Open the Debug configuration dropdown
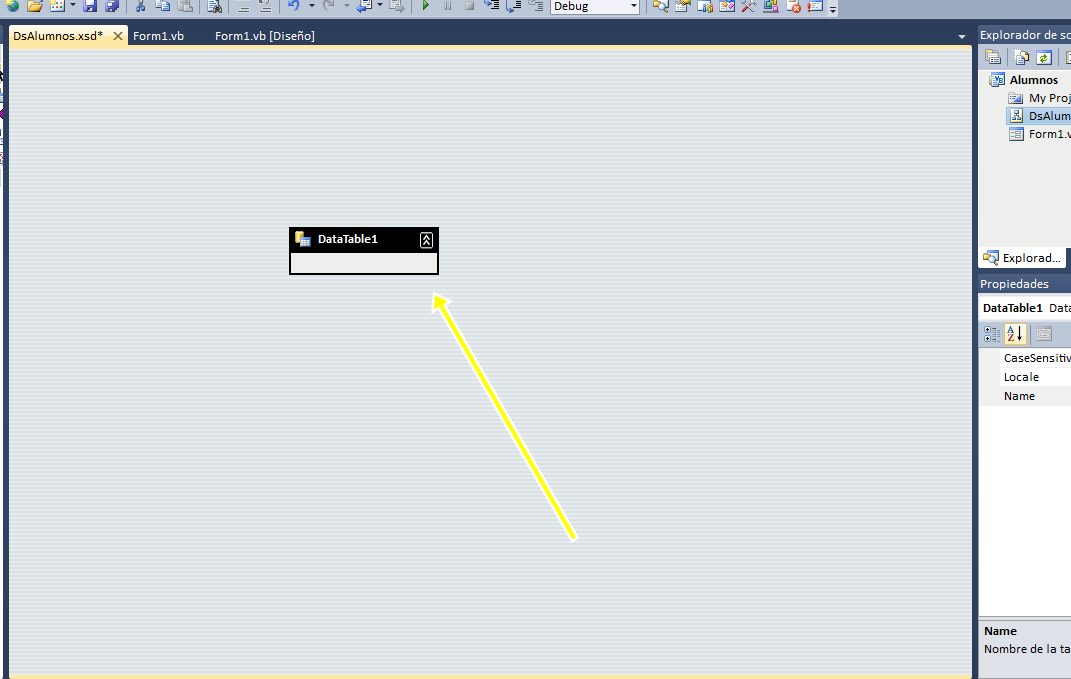 632,8
